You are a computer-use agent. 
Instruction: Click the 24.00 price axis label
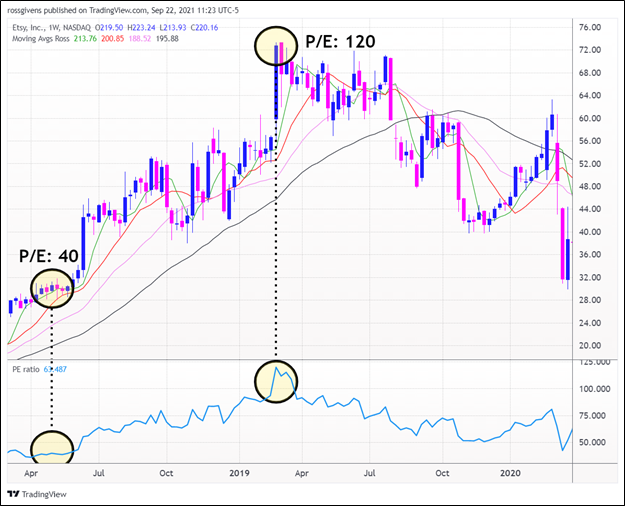click(x=590, y=323)
